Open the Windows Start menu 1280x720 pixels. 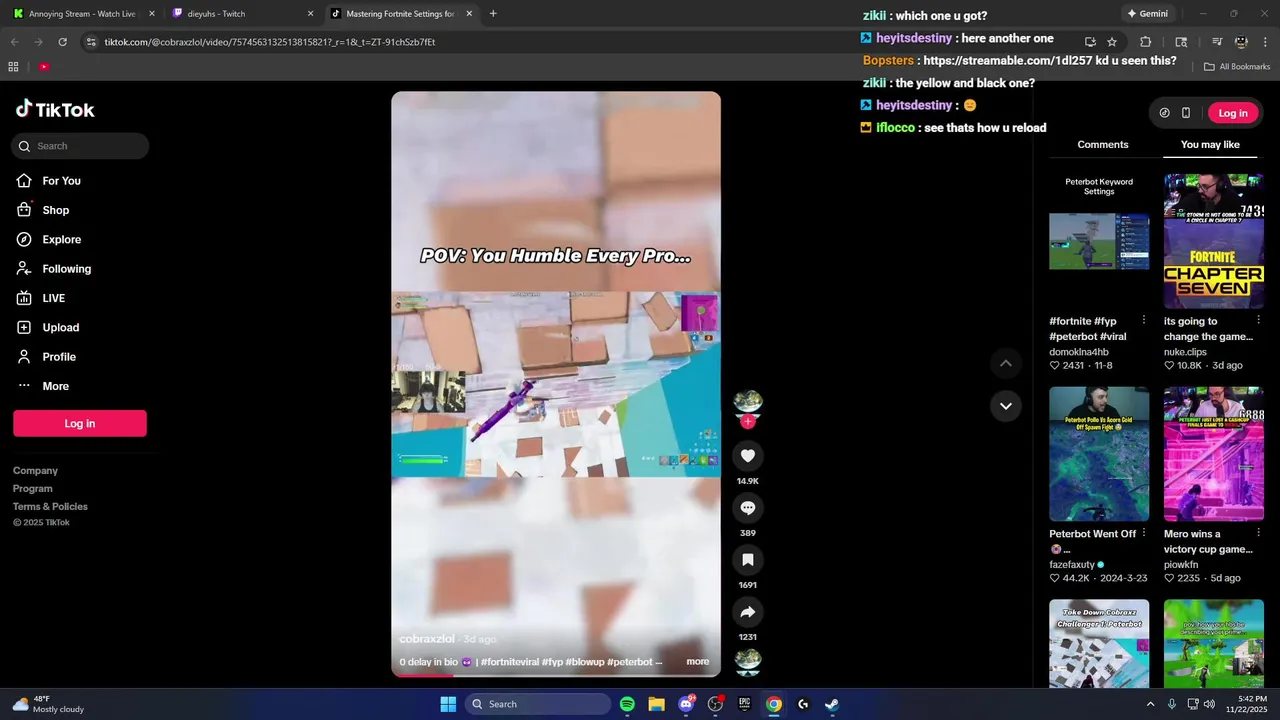(448, 704)
